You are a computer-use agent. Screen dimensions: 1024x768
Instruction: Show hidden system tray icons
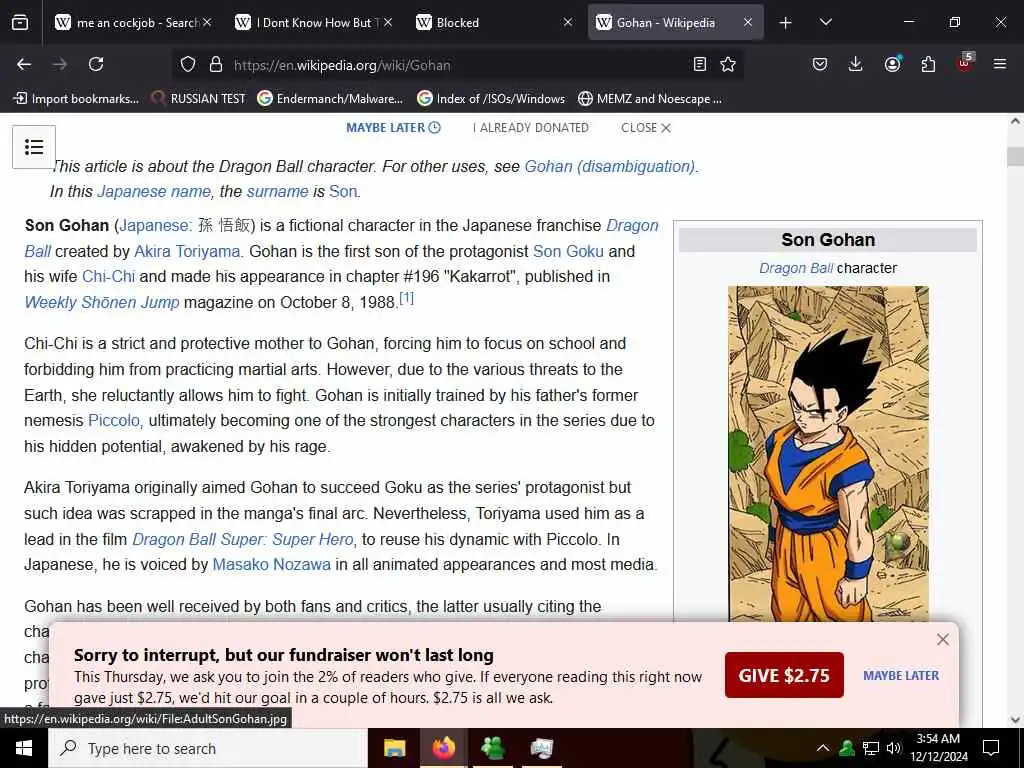823,748
